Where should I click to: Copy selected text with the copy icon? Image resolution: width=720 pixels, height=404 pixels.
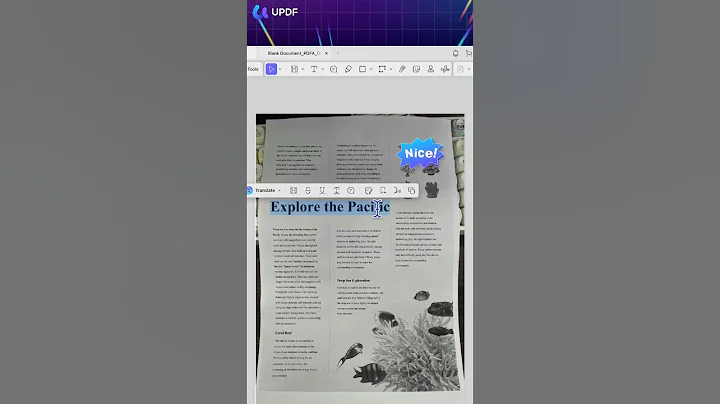[x=411, y=191]
